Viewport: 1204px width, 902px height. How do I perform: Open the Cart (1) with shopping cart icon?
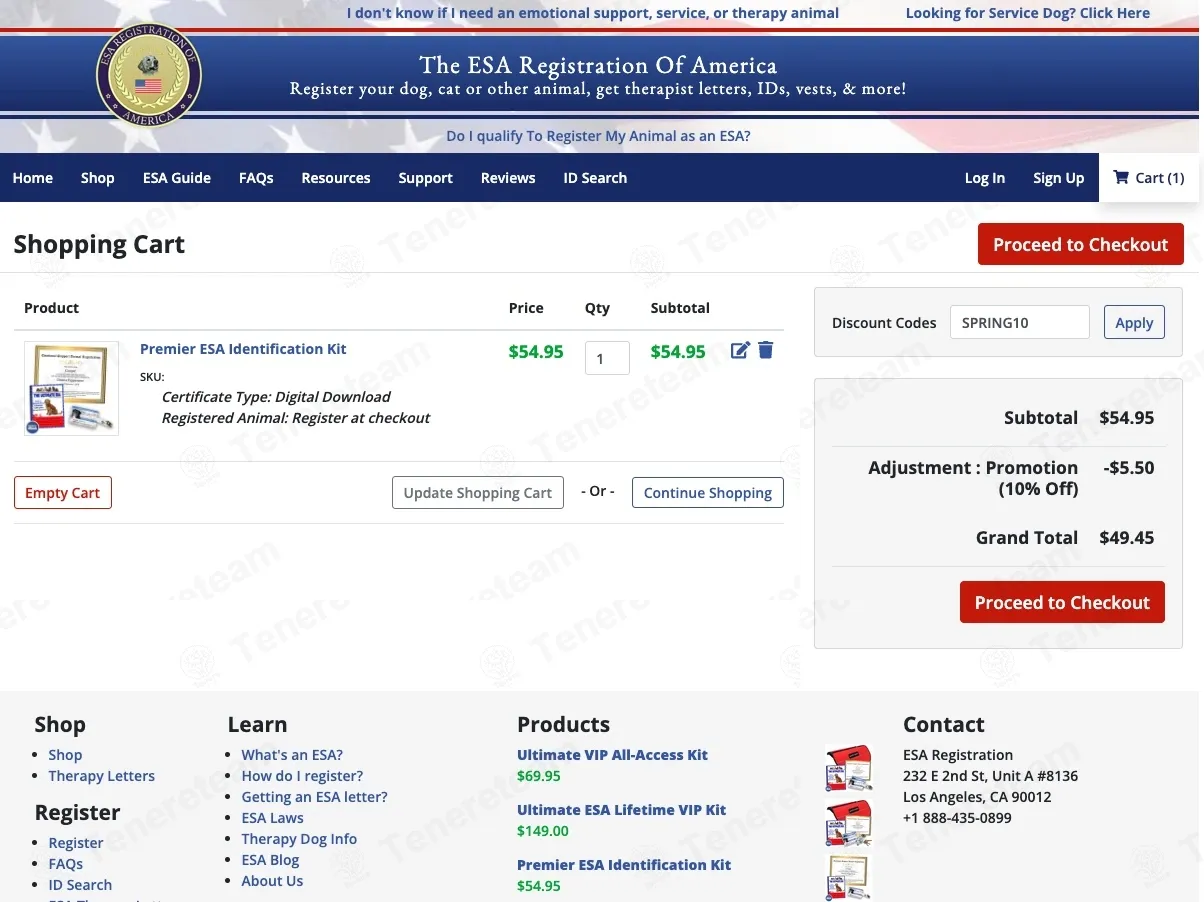coord(1149,178)
